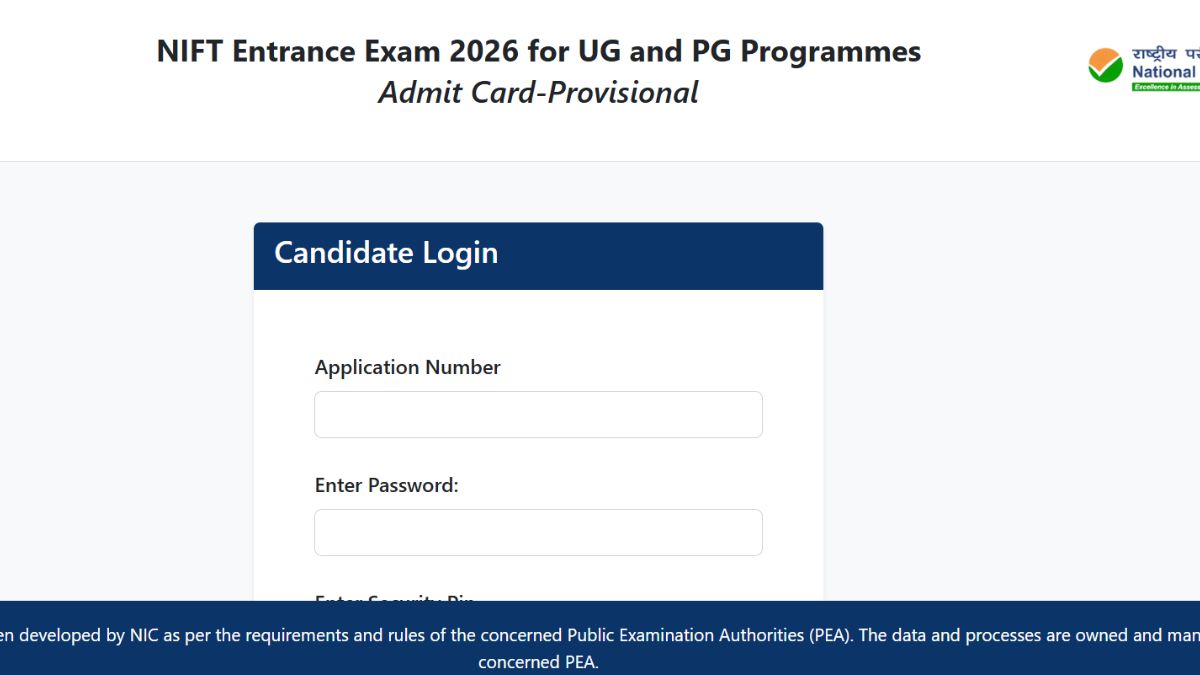Click the dark blue Candidate Login title text

pos(385,253)
